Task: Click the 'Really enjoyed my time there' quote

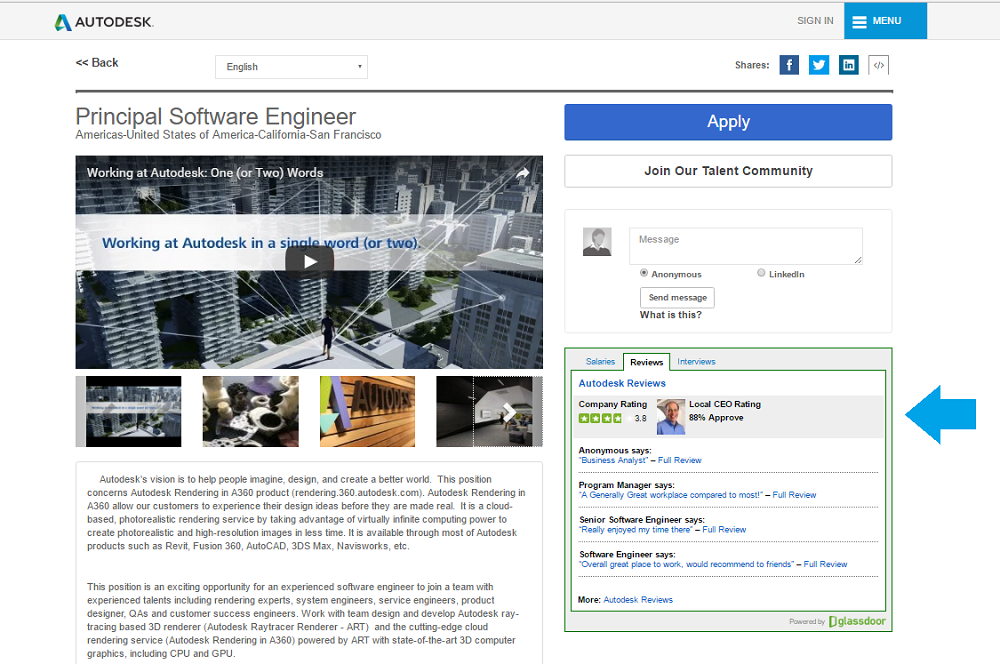Action: click(x=636, y=530)
